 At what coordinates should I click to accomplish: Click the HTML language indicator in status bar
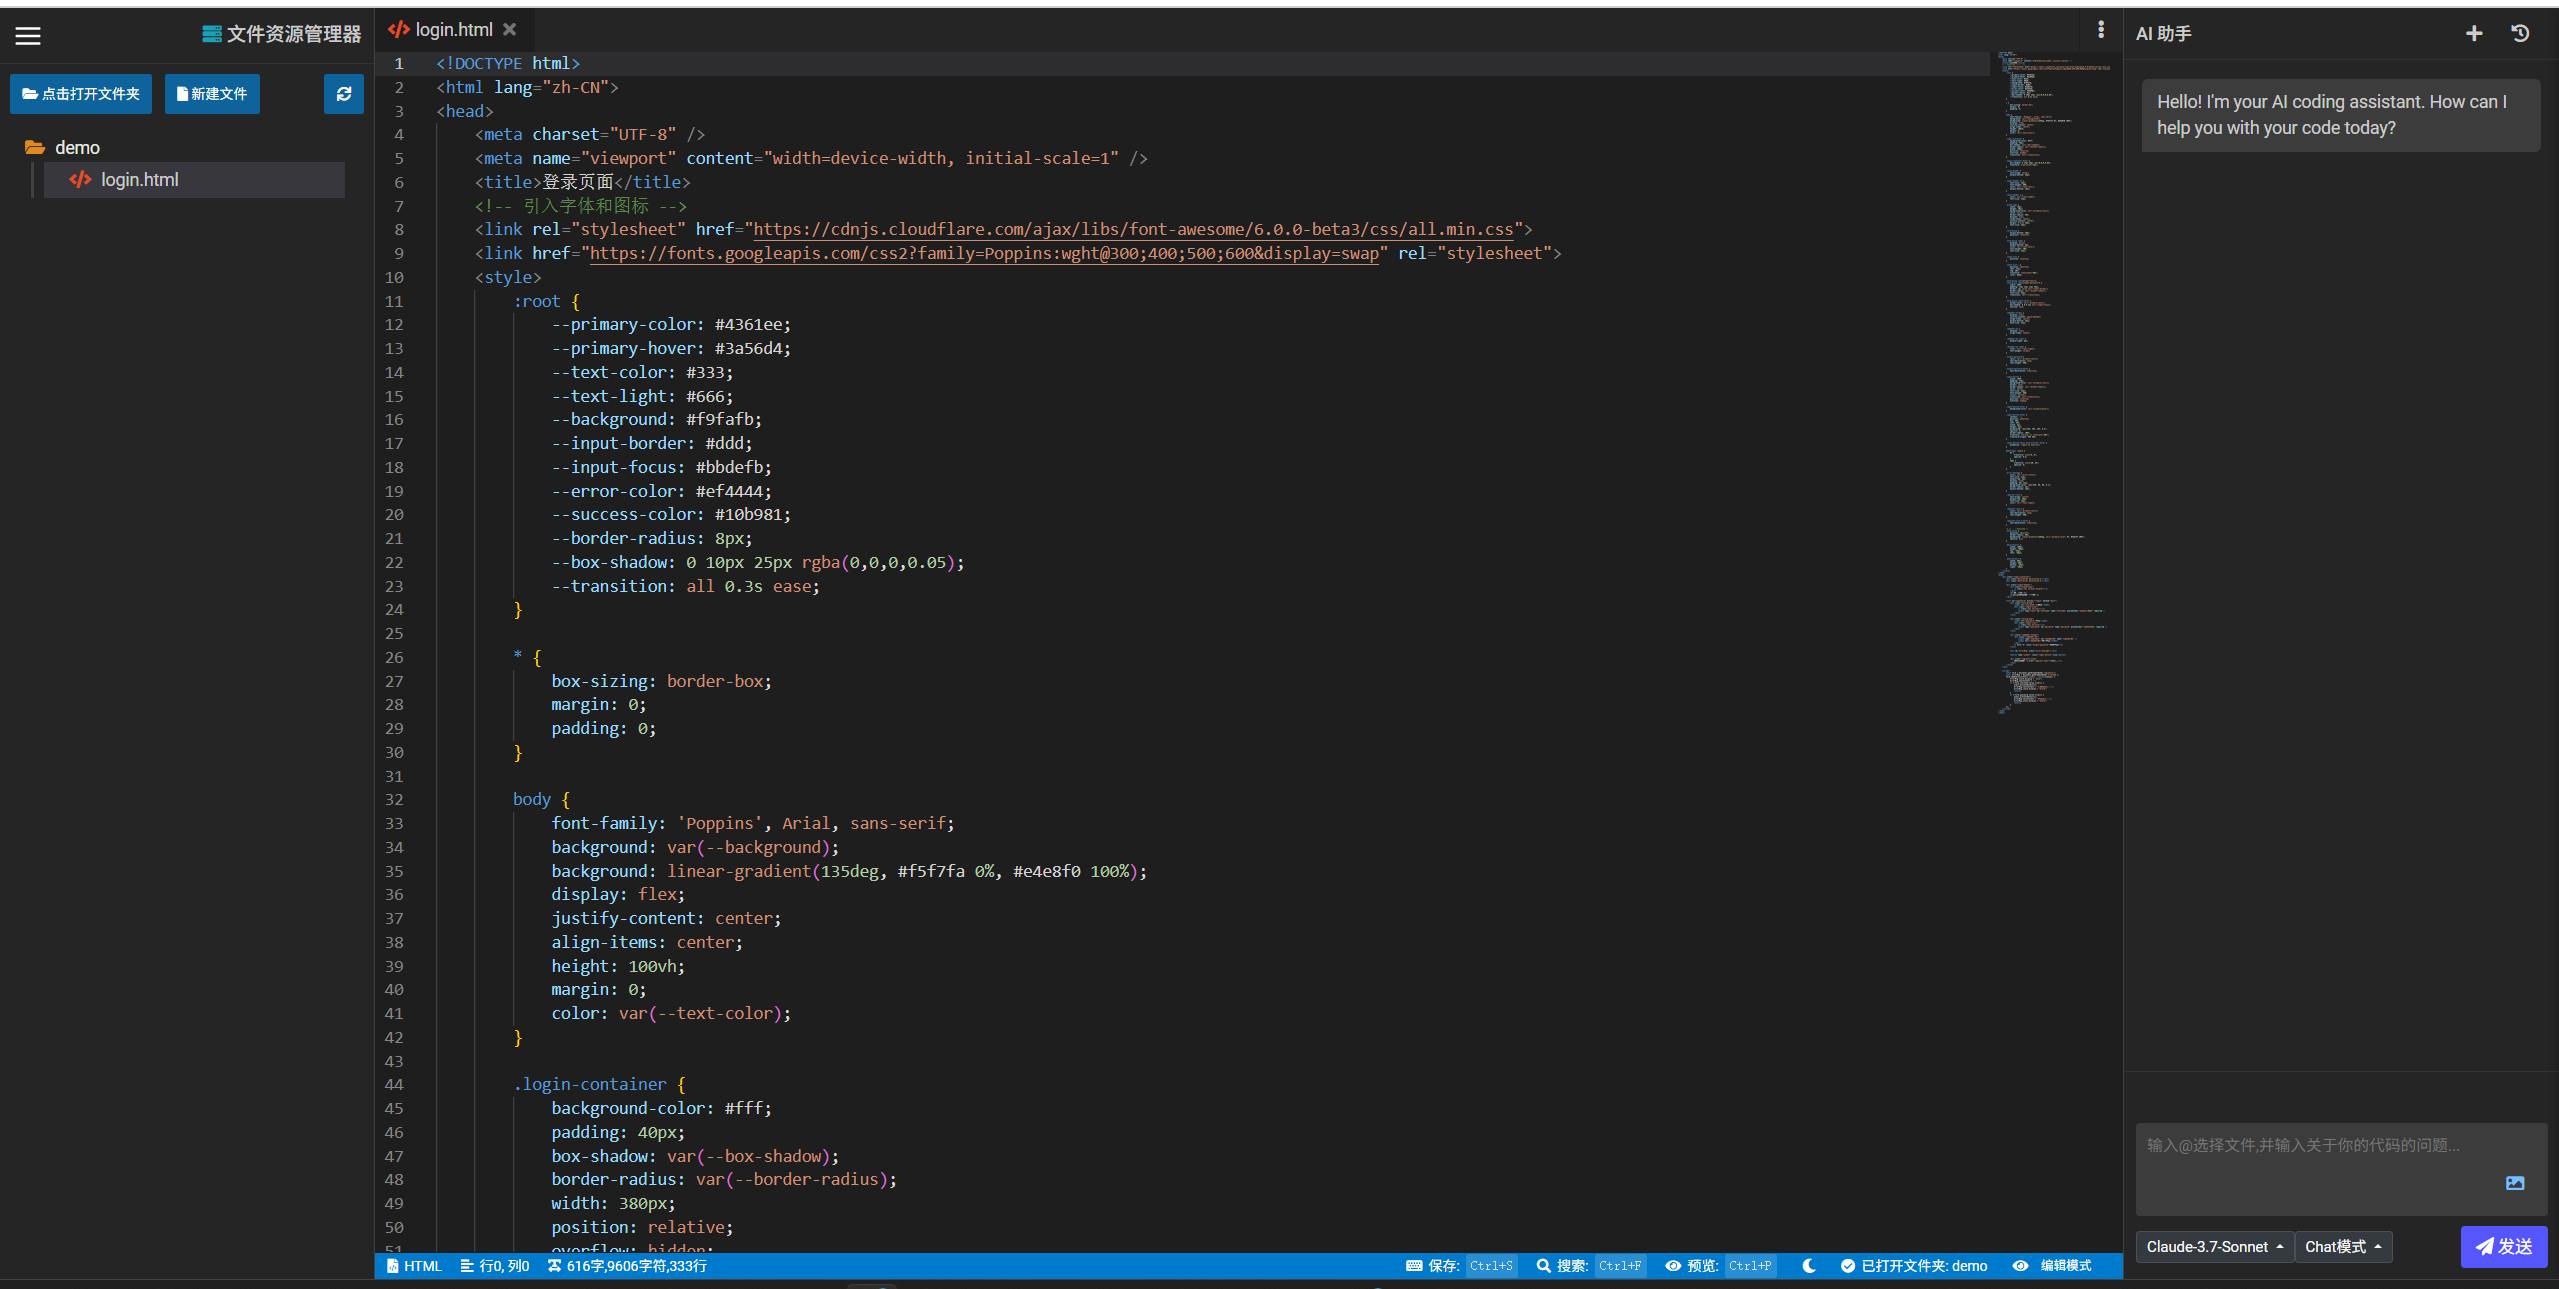(414, 1266)
